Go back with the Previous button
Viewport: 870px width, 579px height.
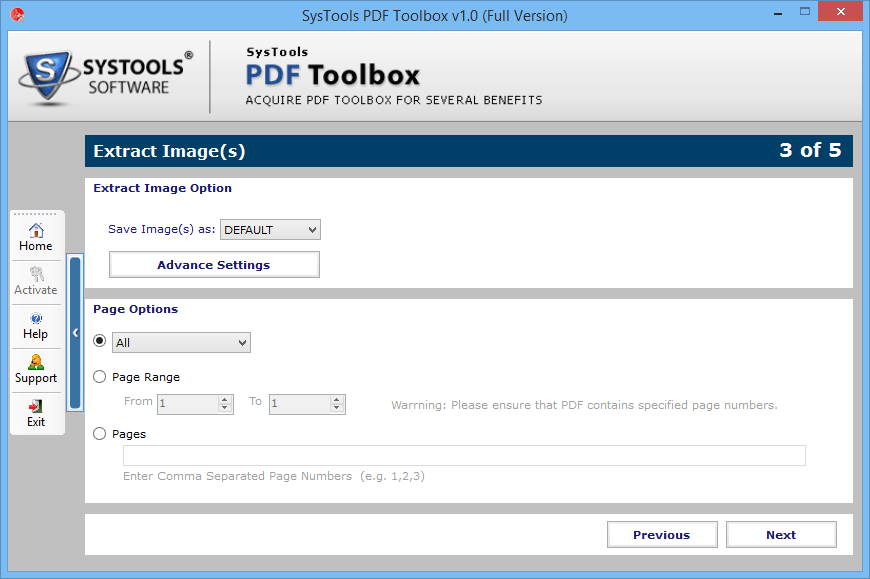coord(662,535)
